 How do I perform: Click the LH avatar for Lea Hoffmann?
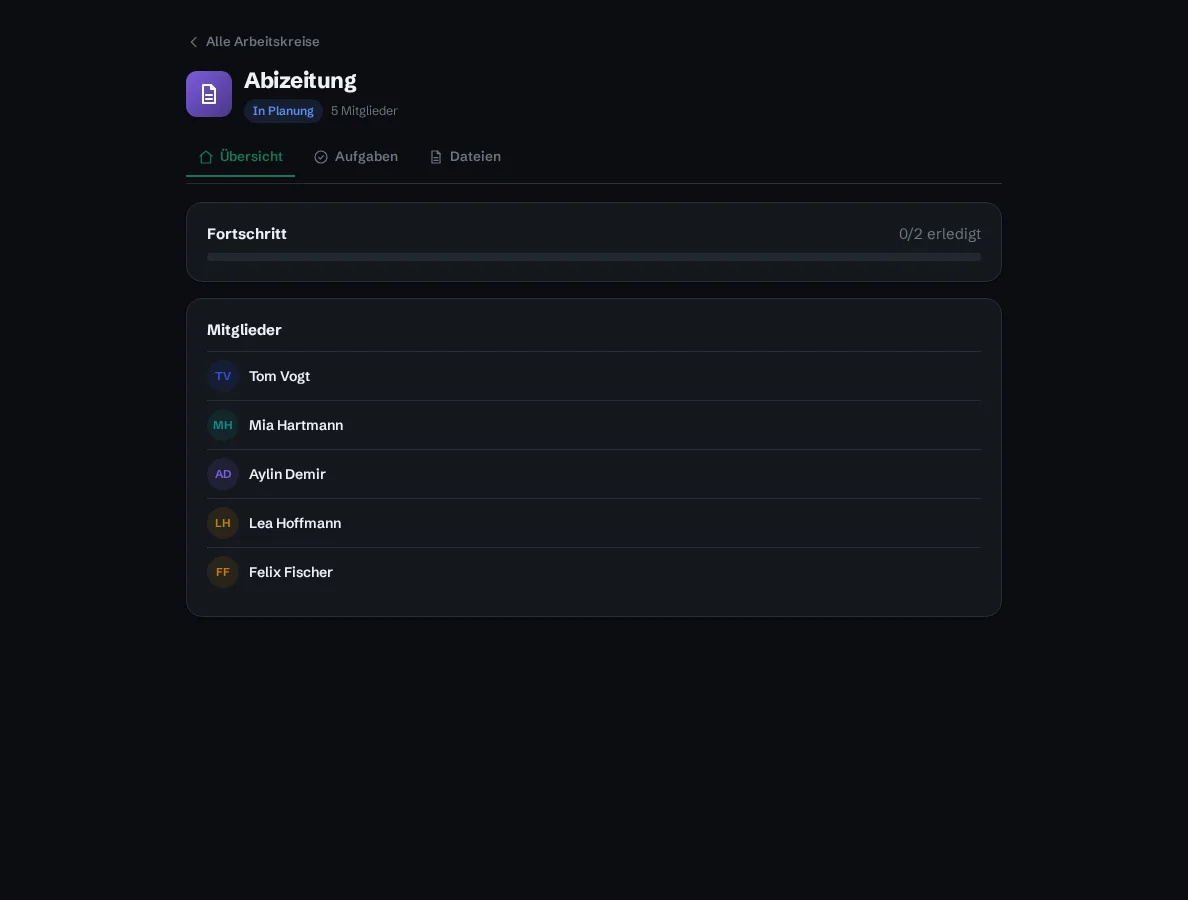pyautogui.click(x=223, y=523)
